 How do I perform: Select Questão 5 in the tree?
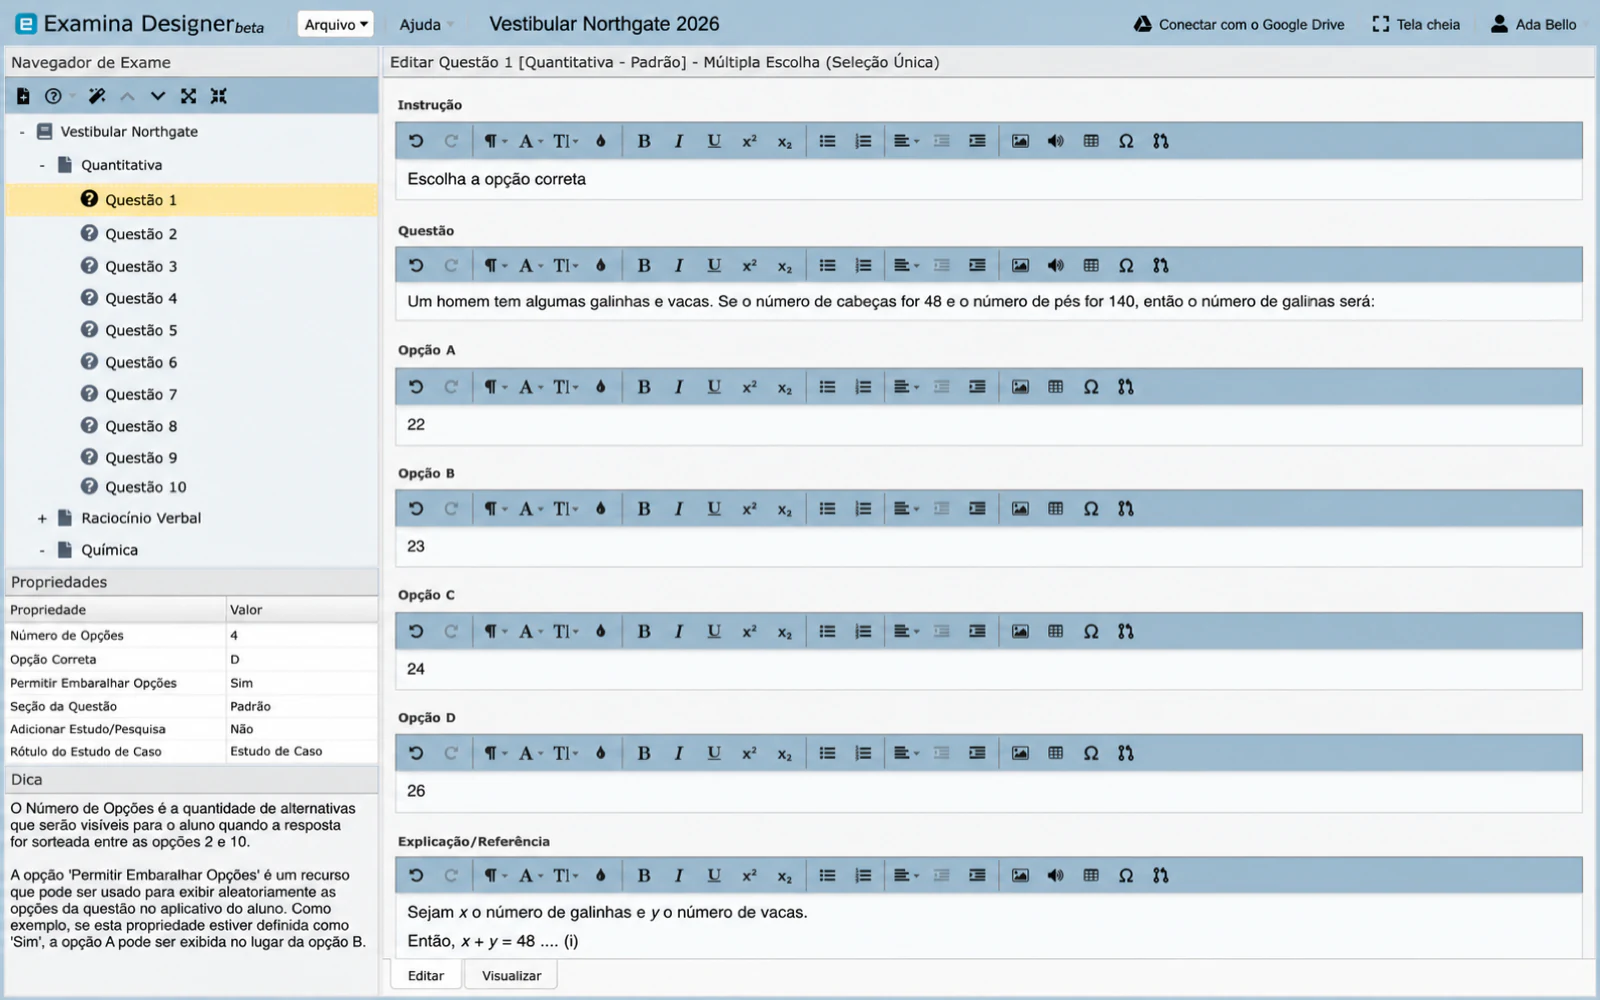point(141,330)
